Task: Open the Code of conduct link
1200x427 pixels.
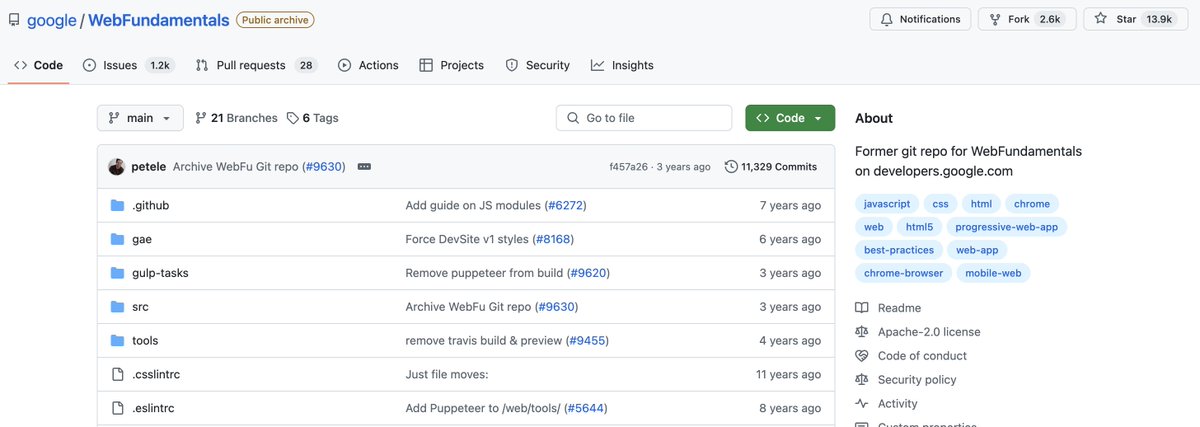Action: [911, 356]
